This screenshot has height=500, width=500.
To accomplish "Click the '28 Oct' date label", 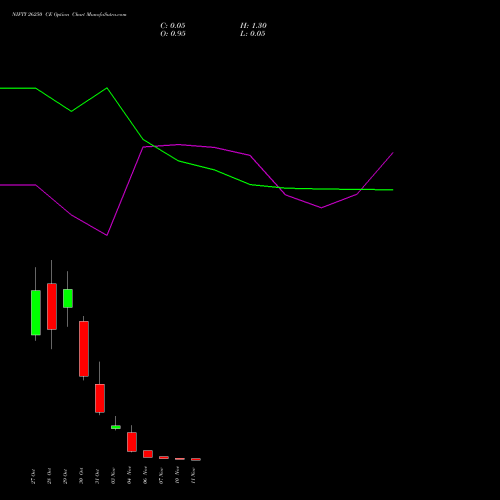I will click(x=49, y=476).
